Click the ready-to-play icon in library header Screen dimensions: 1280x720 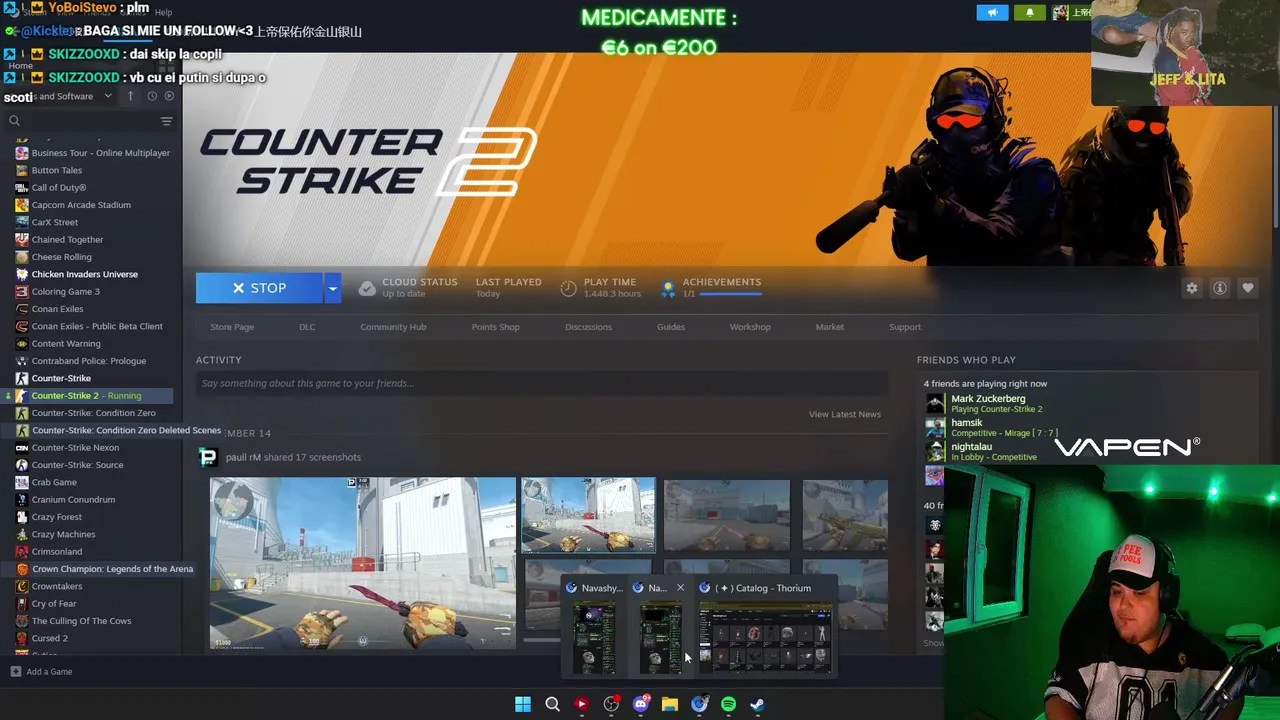point(169,96)
